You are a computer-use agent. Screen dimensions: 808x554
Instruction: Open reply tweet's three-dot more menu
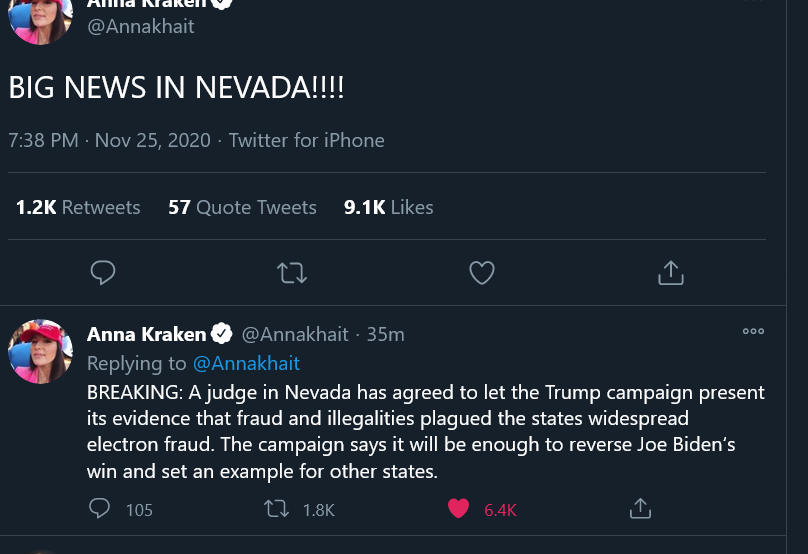coord(753,331)
